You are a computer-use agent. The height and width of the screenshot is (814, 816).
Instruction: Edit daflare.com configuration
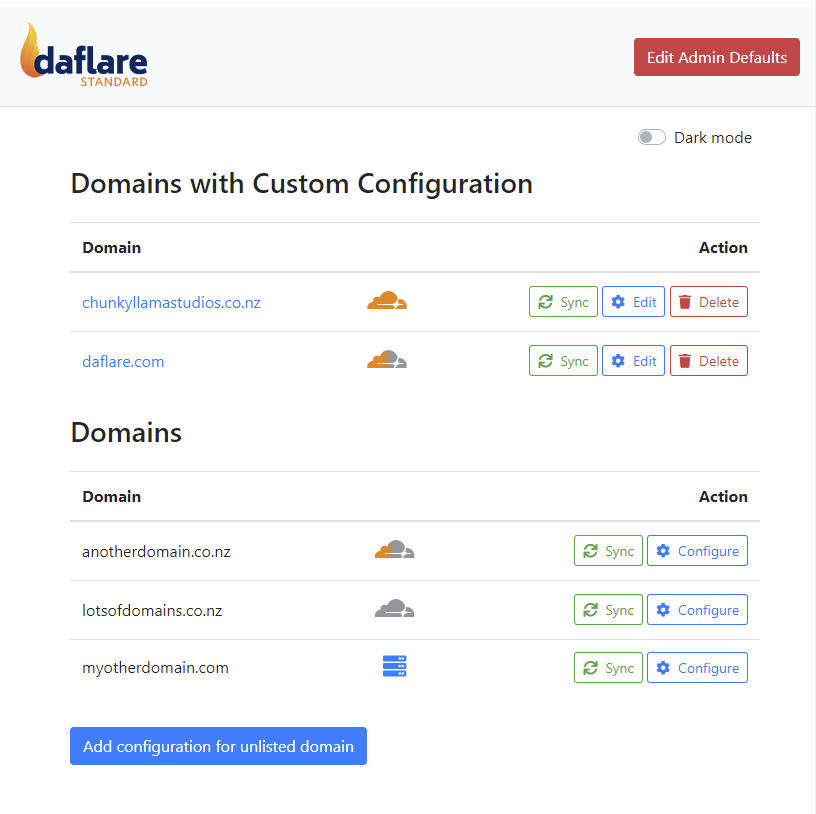tap(633, 361)
